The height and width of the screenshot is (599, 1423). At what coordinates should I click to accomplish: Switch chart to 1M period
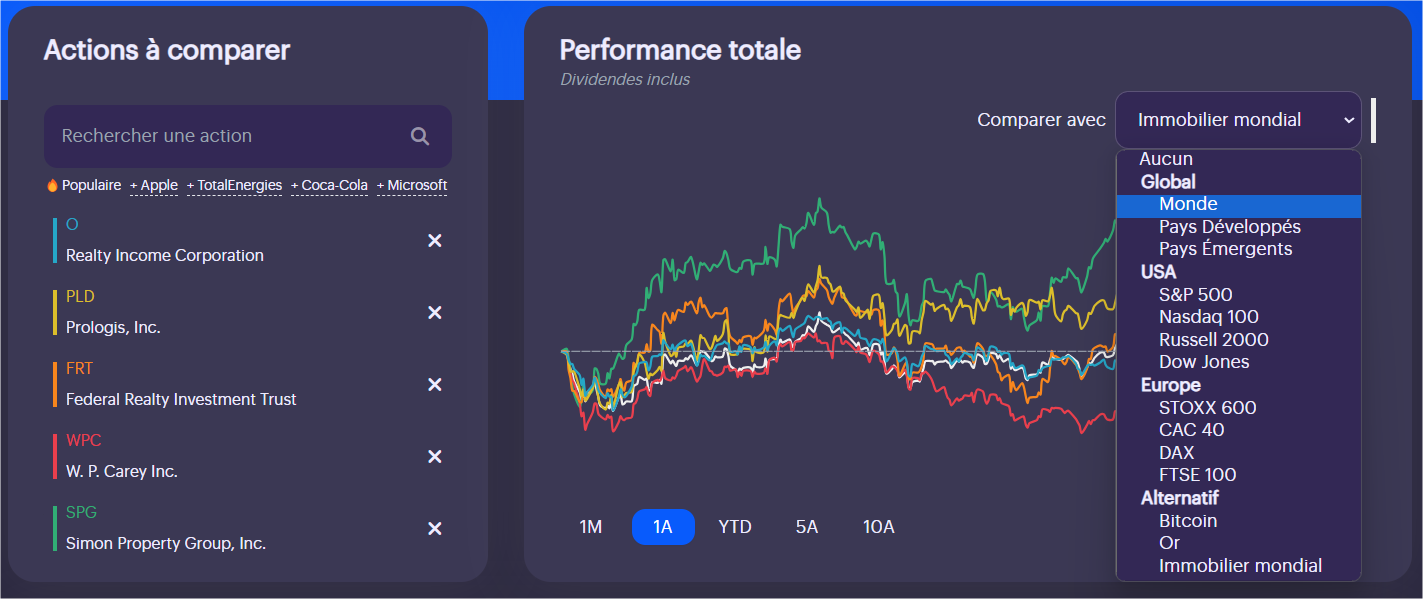point(591,527)
